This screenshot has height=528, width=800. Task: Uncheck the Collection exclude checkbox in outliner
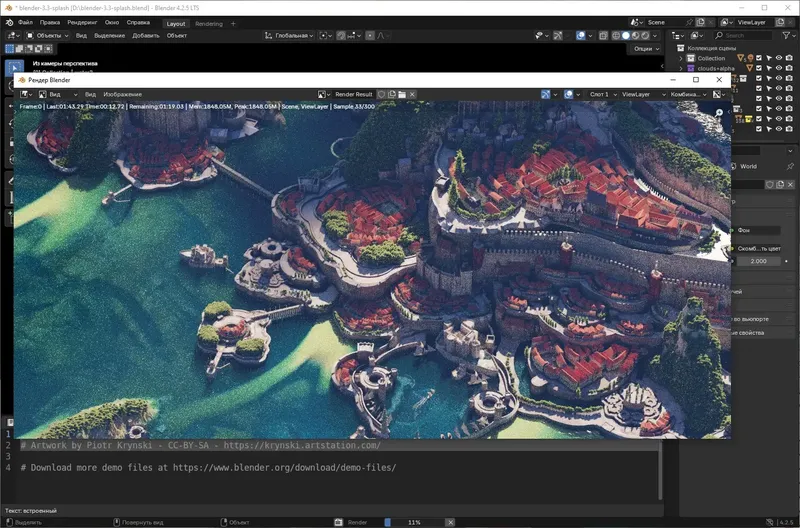759,58
